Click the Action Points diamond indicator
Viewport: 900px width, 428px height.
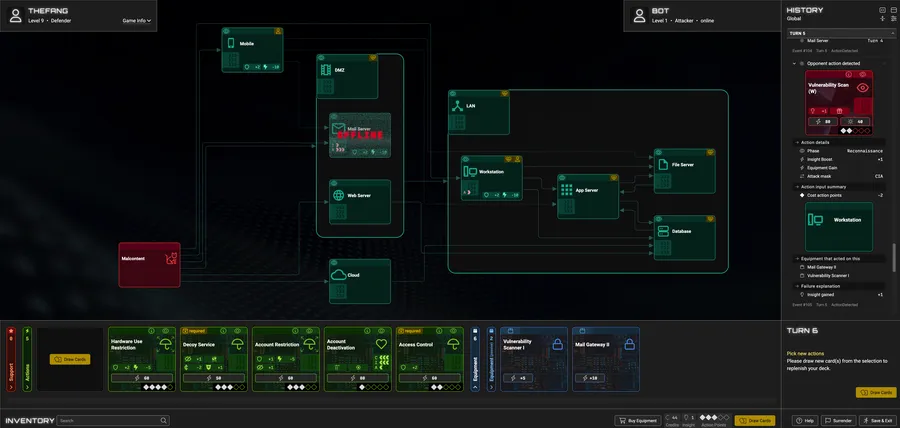(714, 418)
